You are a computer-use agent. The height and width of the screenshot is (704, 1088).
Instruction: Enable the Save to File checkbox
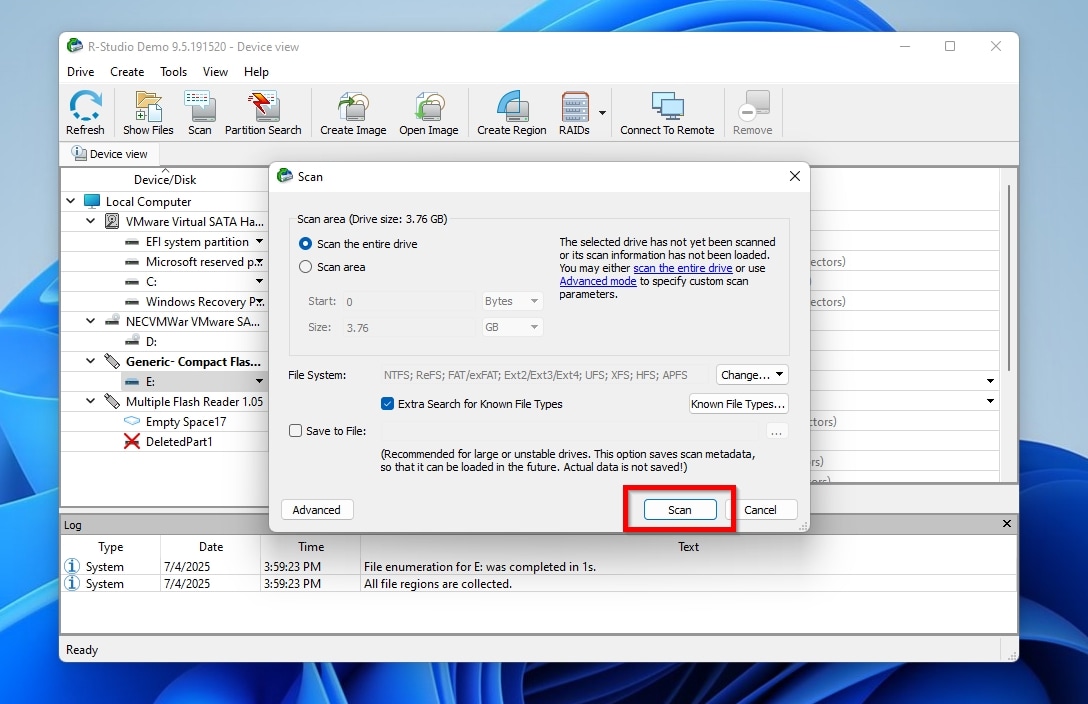(x=296, y=431)
